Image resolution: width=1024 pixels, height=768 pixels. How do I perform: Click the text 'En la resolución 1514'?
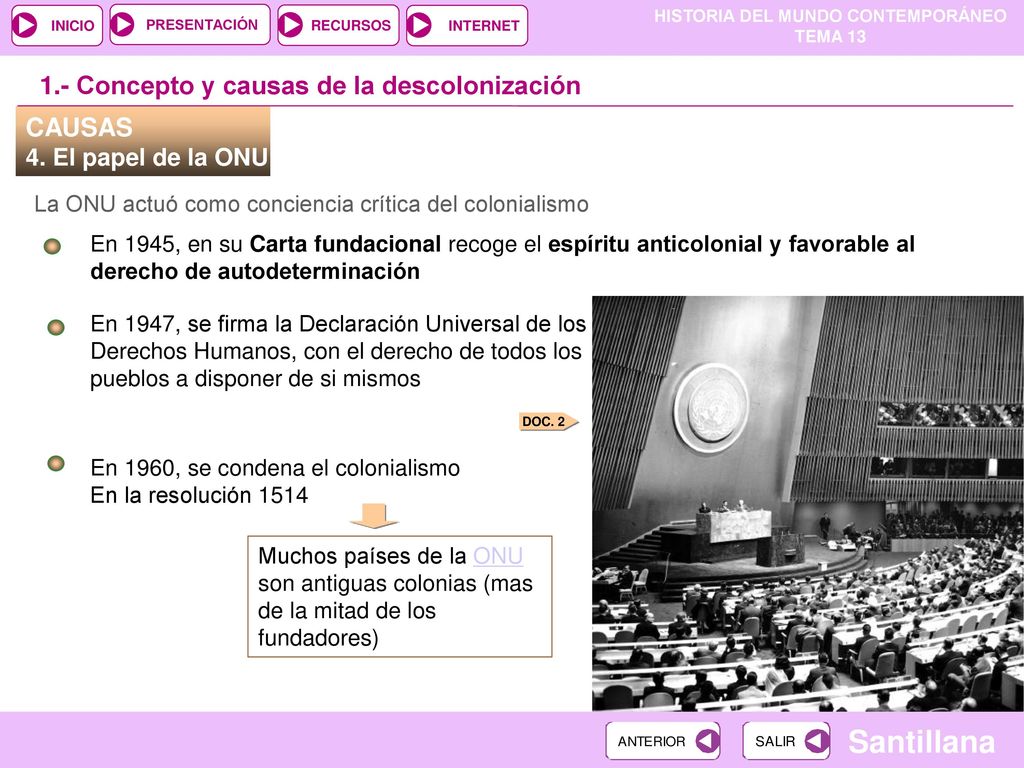pos(199,496)
